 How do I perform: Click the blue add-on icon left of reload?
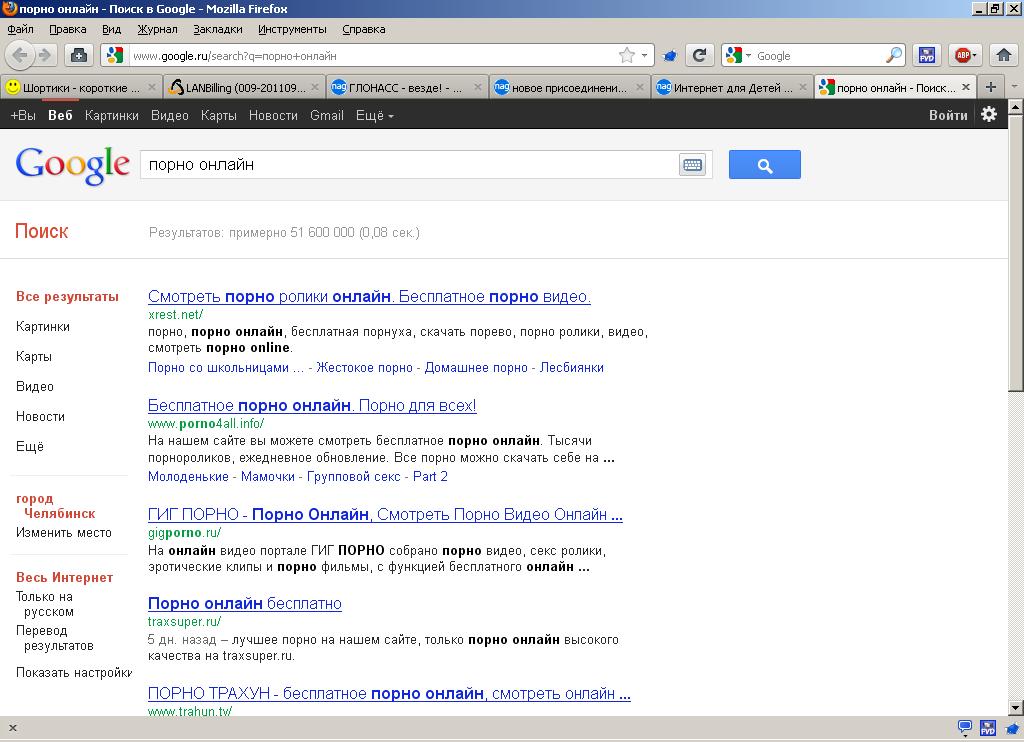669,56
